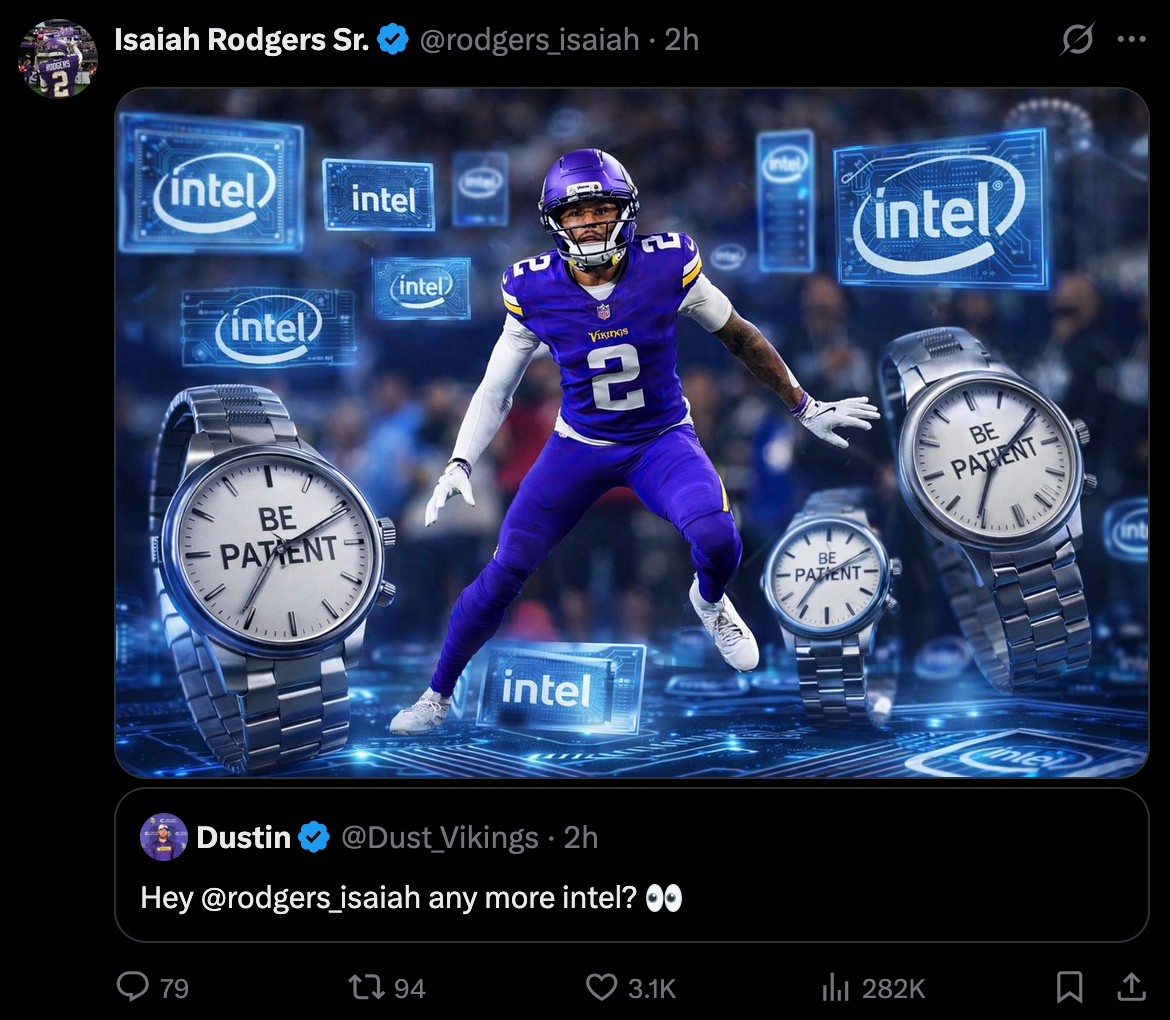Open the quoted tweet text
Screen dimensions: 1170x1020
click(x=411, y=898)
